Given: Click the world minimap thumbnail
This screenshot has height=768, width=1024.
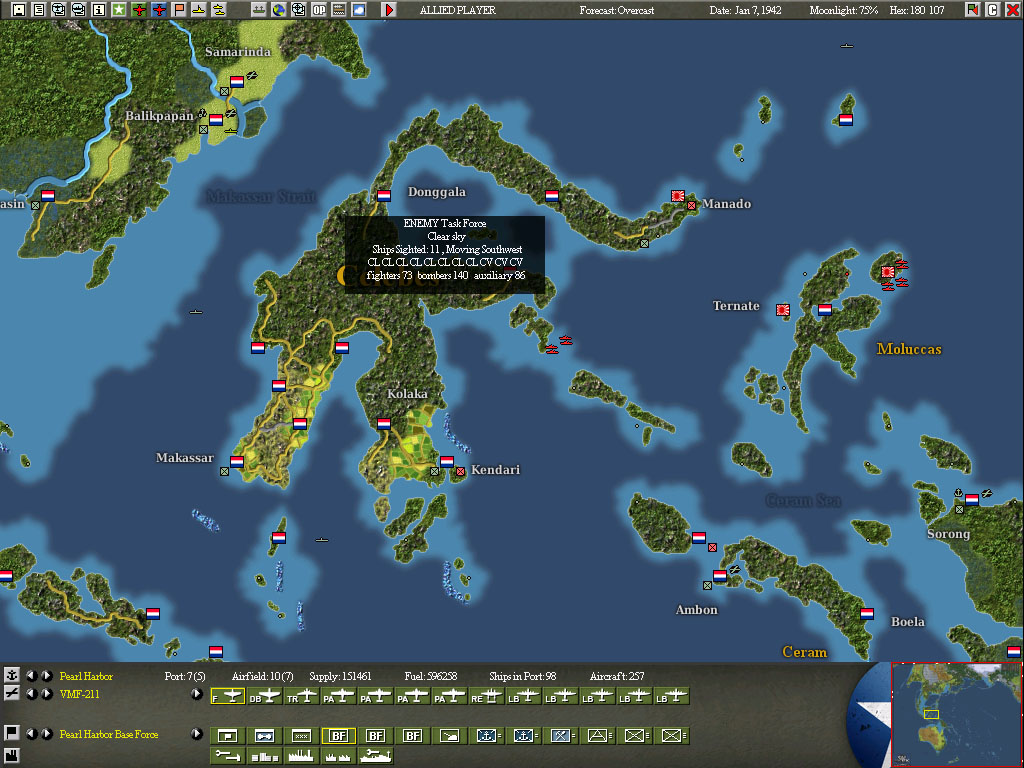Looking at the screenshot, I should click(956, 714).
